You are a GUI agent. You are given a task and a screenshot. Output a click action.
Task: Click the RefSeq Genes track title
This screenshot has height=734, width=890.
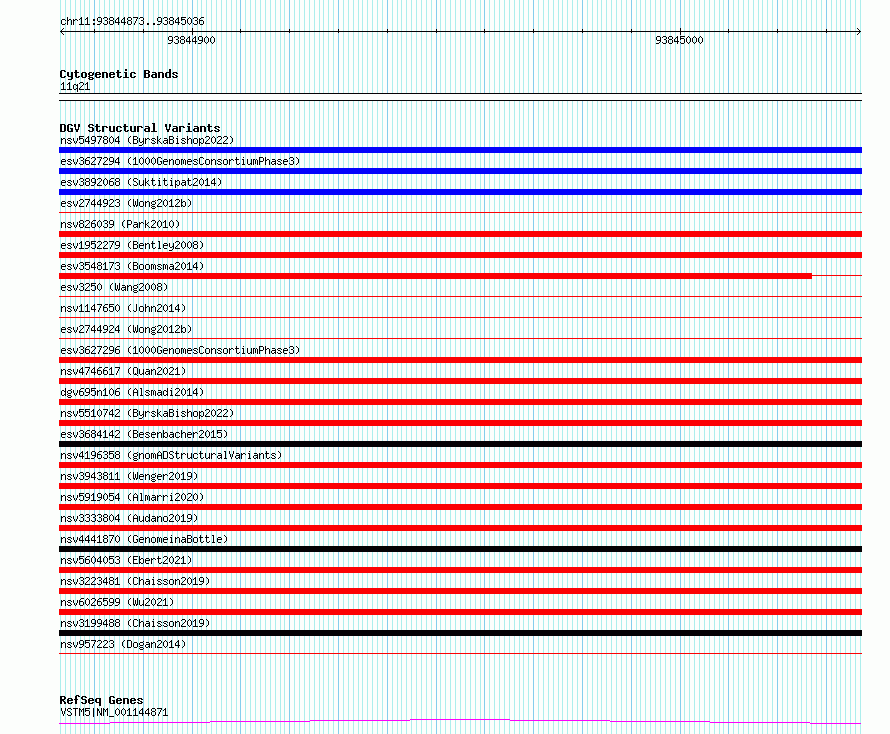(x=101, y=700)
